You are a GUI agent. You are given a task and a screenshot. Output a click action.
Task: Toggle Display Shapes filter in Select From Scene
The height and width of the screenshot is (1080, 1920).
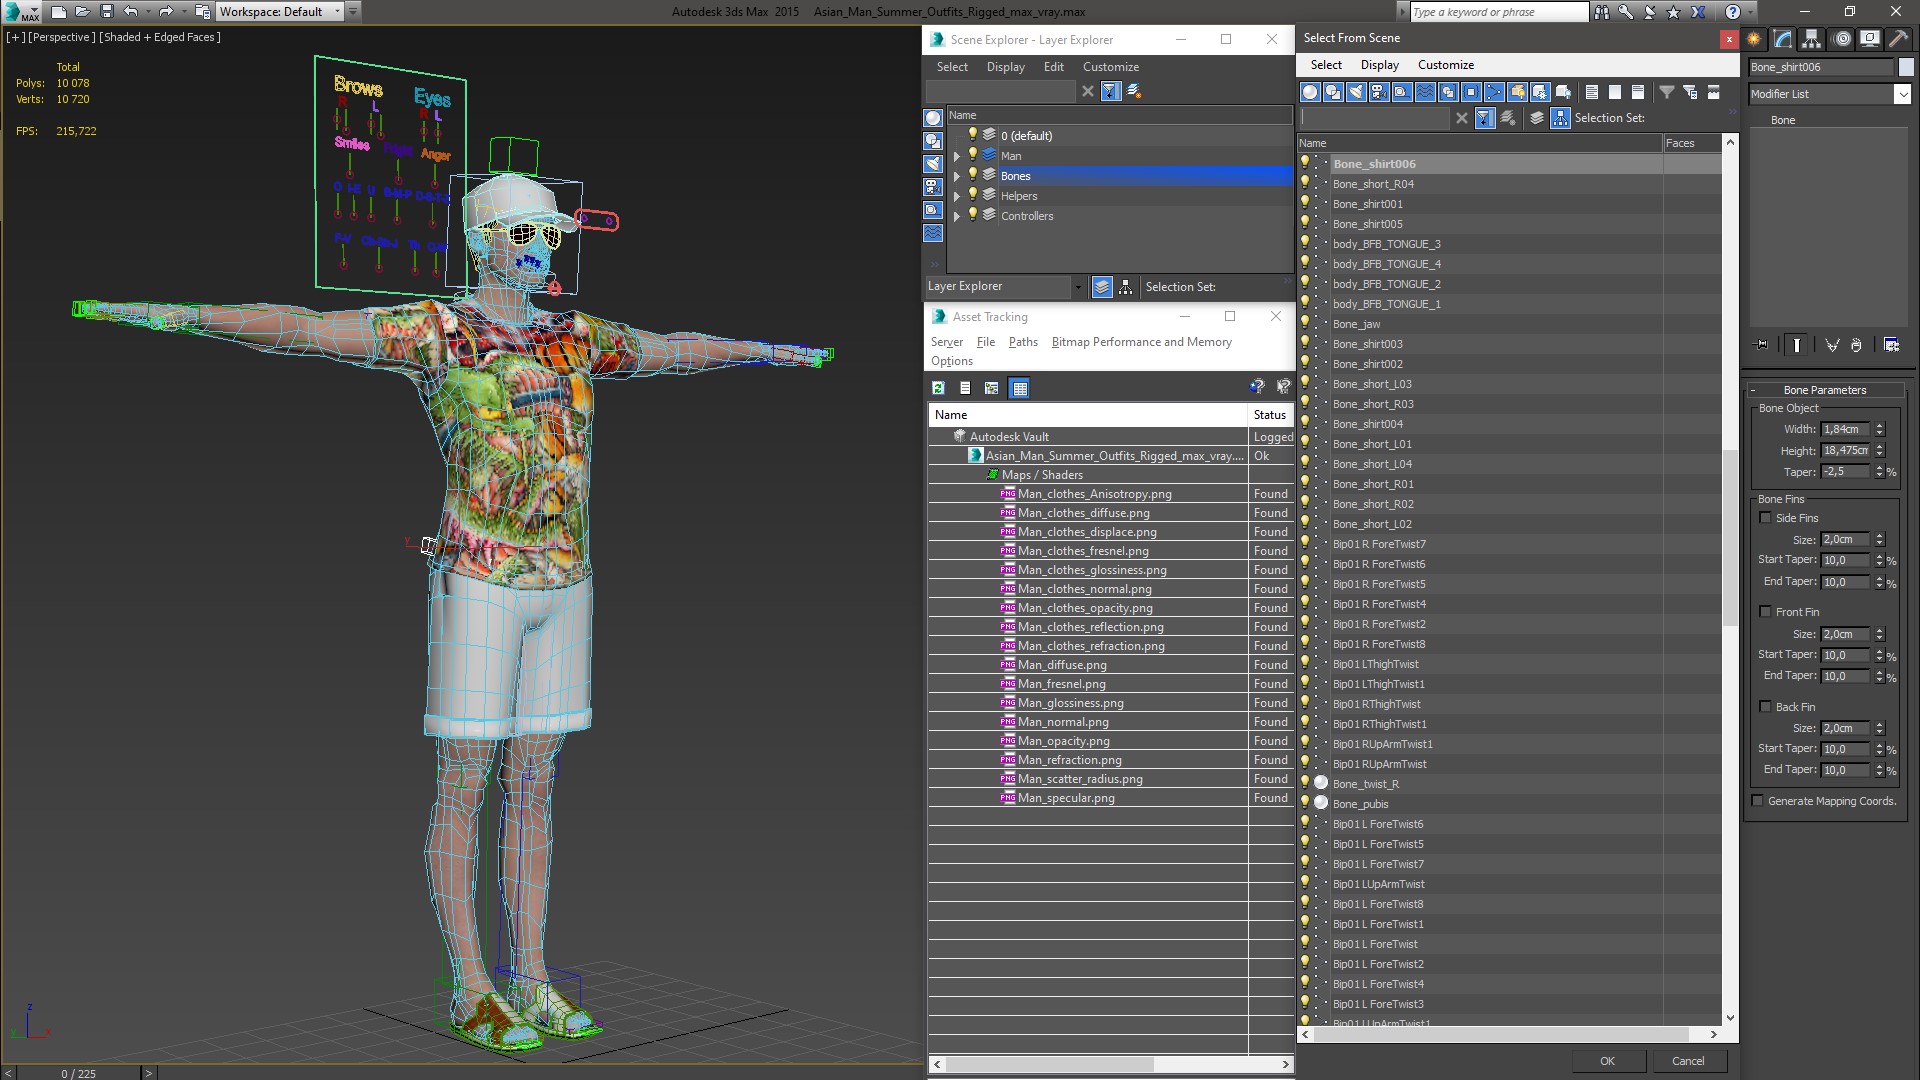point(1333,92)
